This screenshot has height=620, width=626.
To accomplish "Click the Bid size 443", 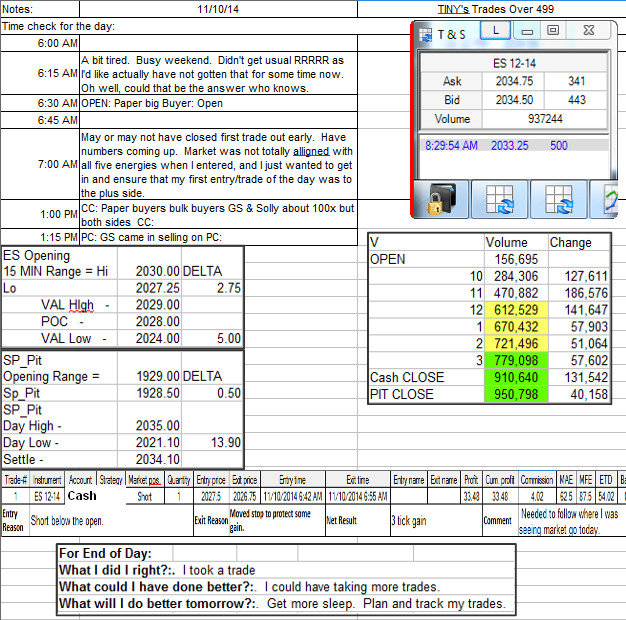I will point(576,100).
